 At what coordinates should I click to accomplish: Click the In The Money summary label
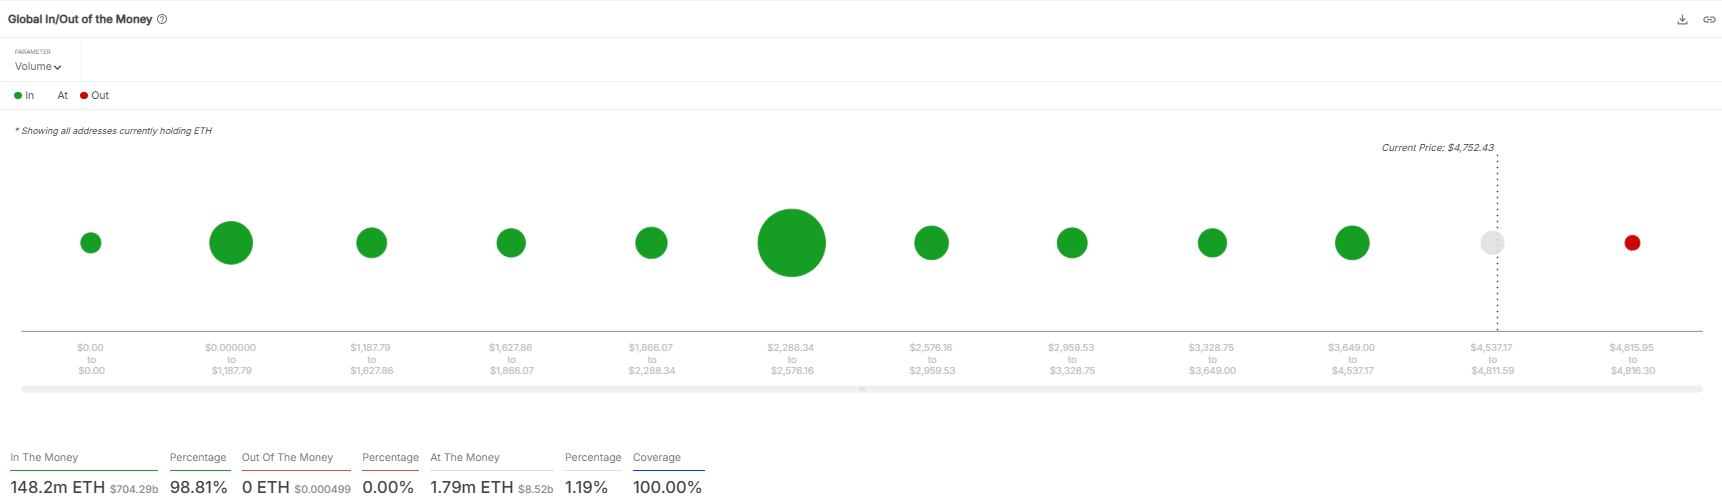(44, 458)
